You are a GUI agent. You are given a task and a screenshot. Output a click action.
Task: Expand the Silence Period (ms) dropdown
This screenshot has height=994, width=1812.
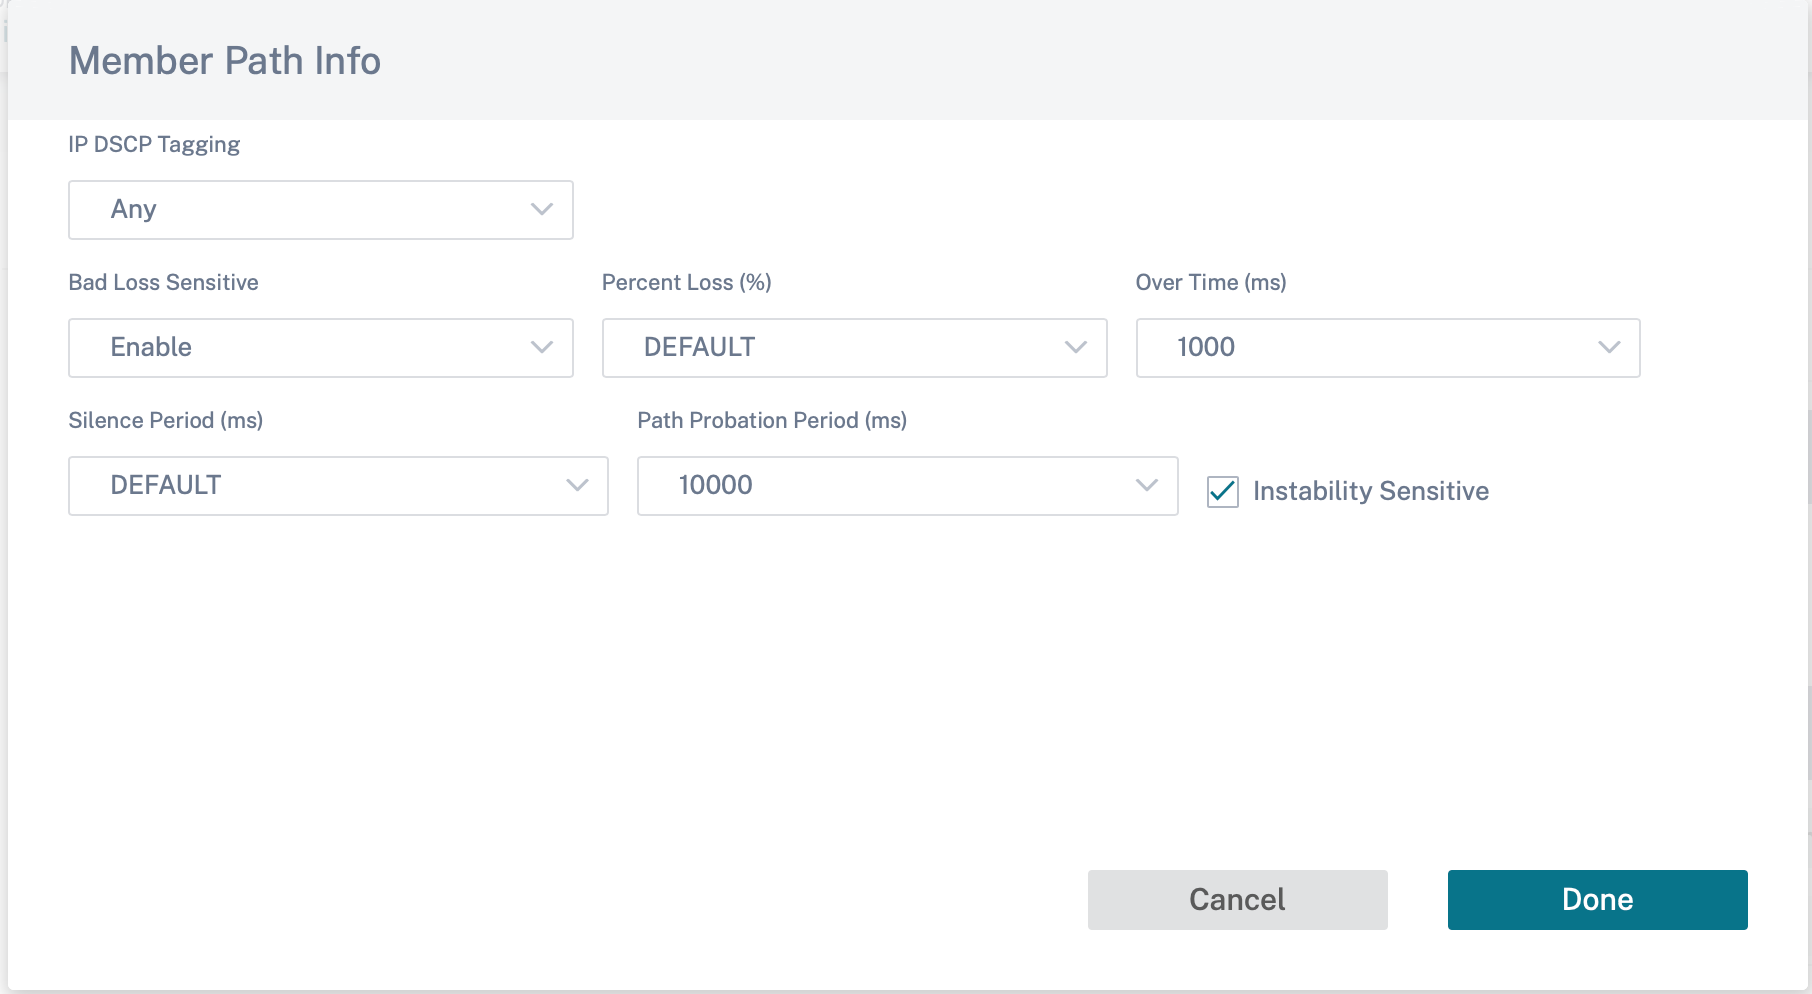coord(338,486)
